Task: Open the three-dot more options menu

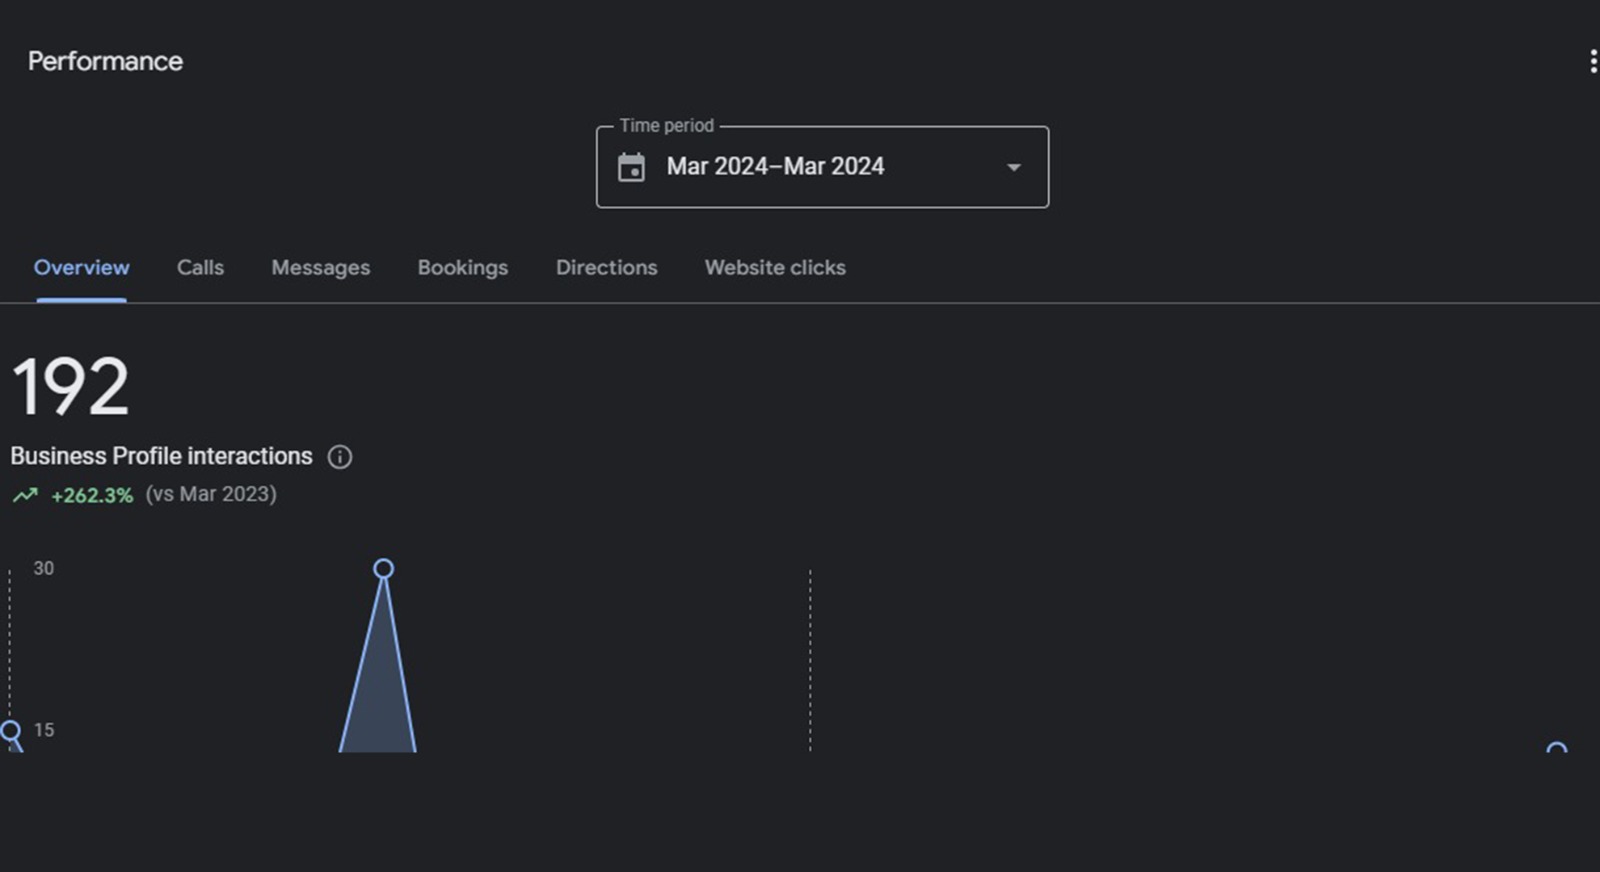Action: tap(1592, 61)
